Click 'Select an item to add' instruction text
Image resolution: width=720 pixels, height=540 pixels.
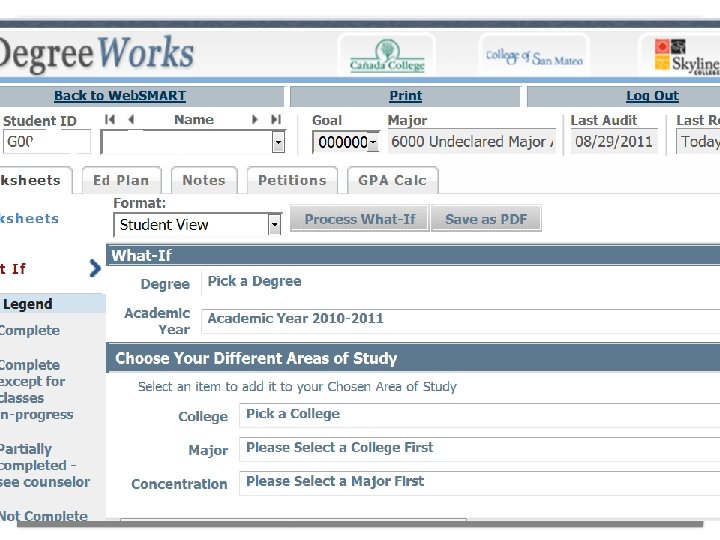[x=298, y=387]
